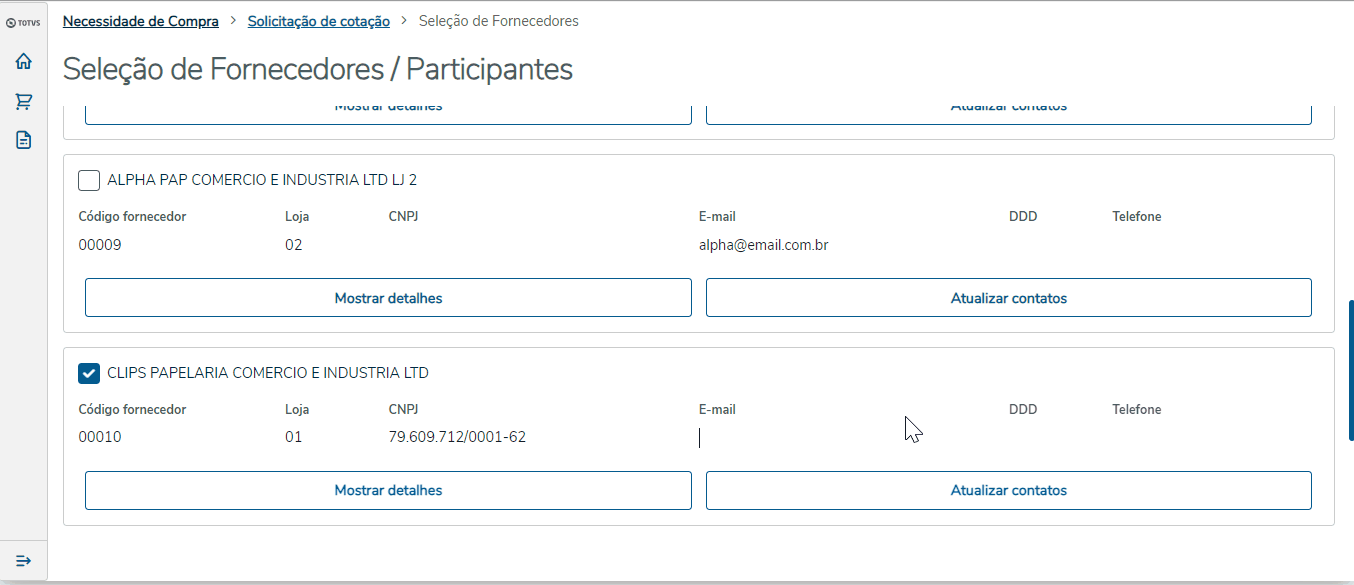Update contacts for ALPHA PAP supplier

1008,298
